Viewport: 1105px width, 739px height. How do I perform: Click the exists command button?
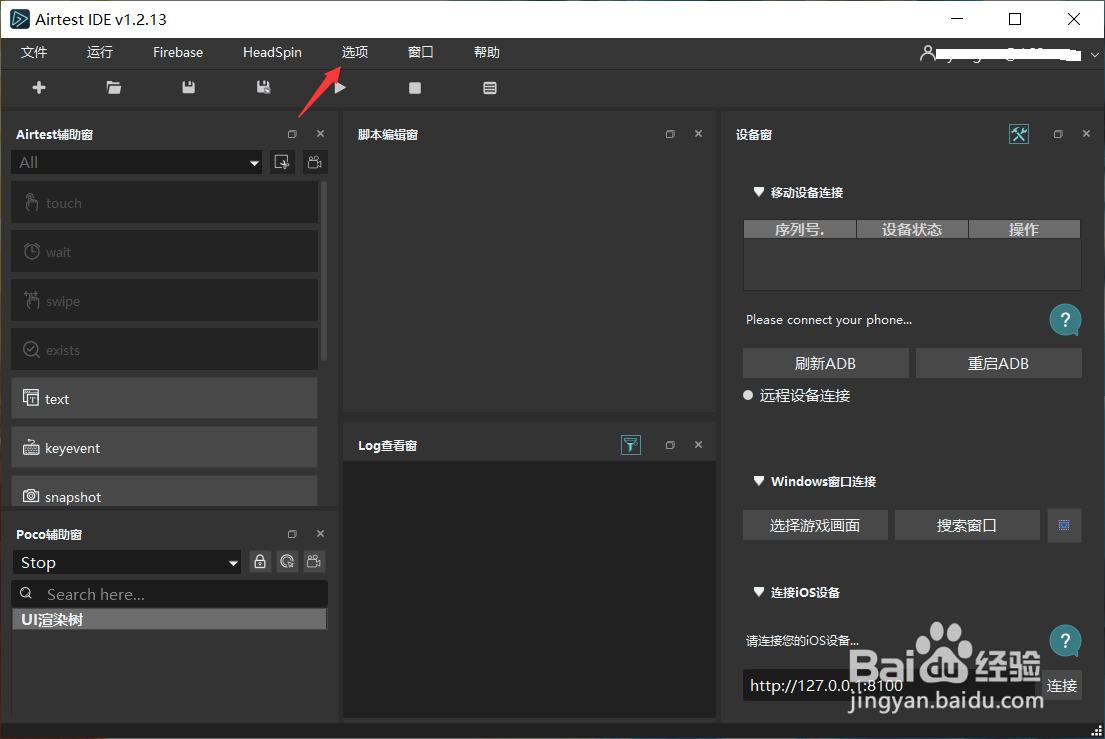(x=164, y=349)
